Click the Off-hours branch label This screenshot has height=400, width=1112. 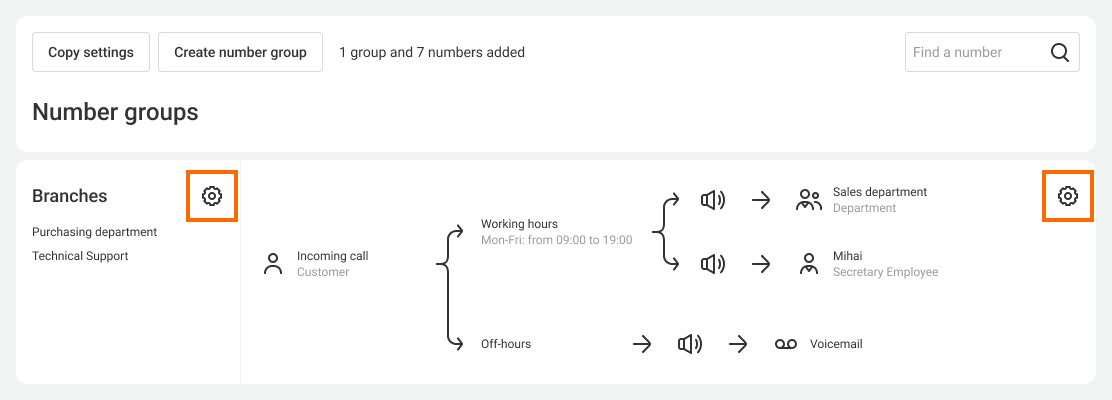pos(506,344)
